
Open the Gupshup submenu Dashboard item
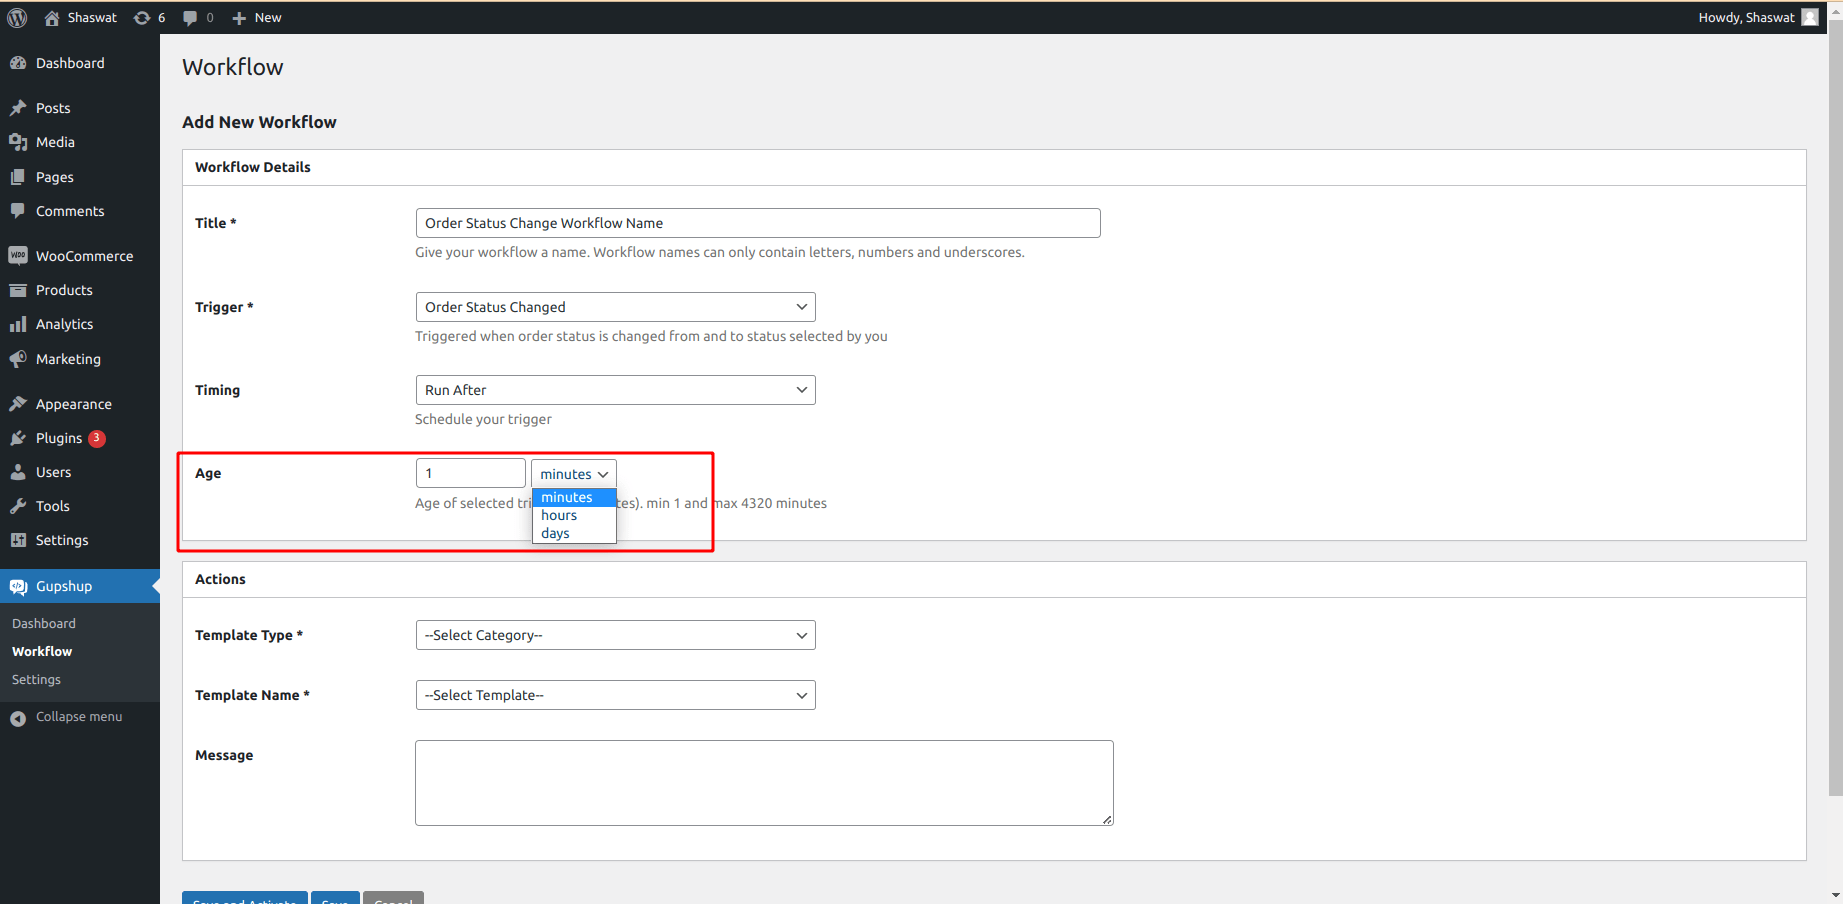44,623
